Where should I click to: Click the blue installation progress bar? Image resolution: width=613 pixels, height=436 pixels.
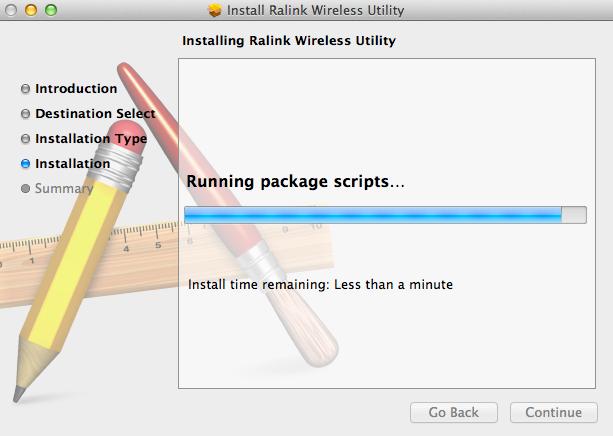[x=385, y=215]
